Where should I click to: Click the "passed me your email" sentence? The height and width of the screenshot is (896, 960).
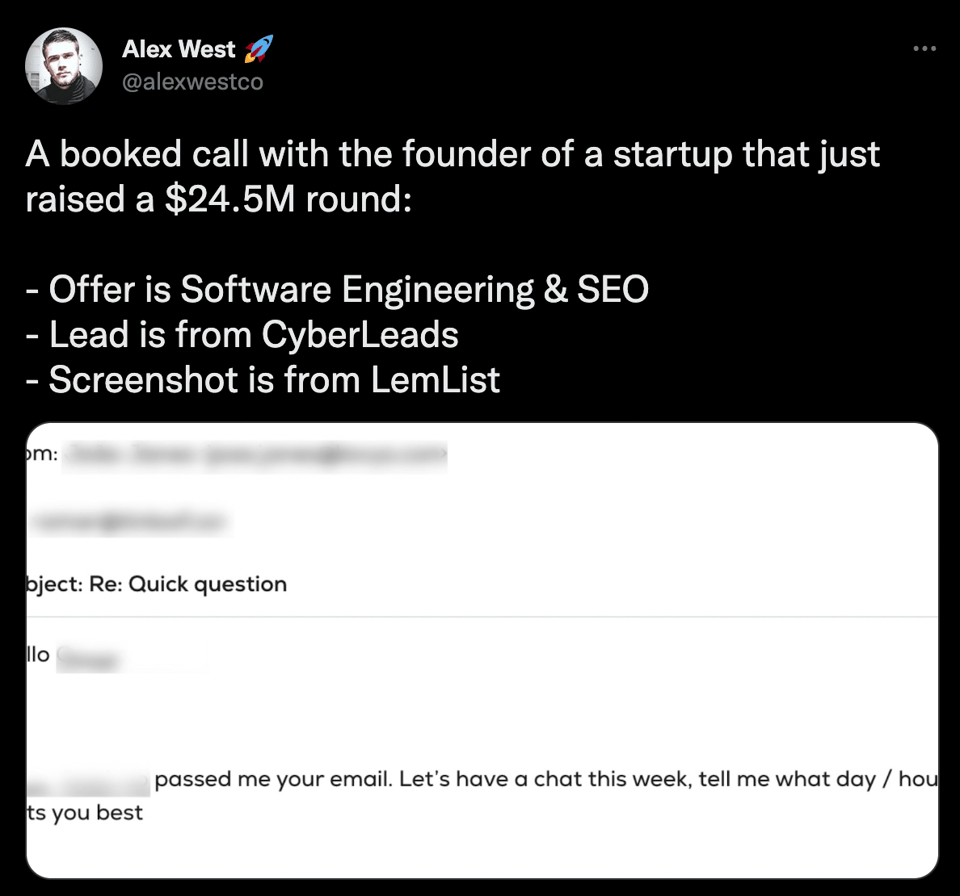[272, 779]
